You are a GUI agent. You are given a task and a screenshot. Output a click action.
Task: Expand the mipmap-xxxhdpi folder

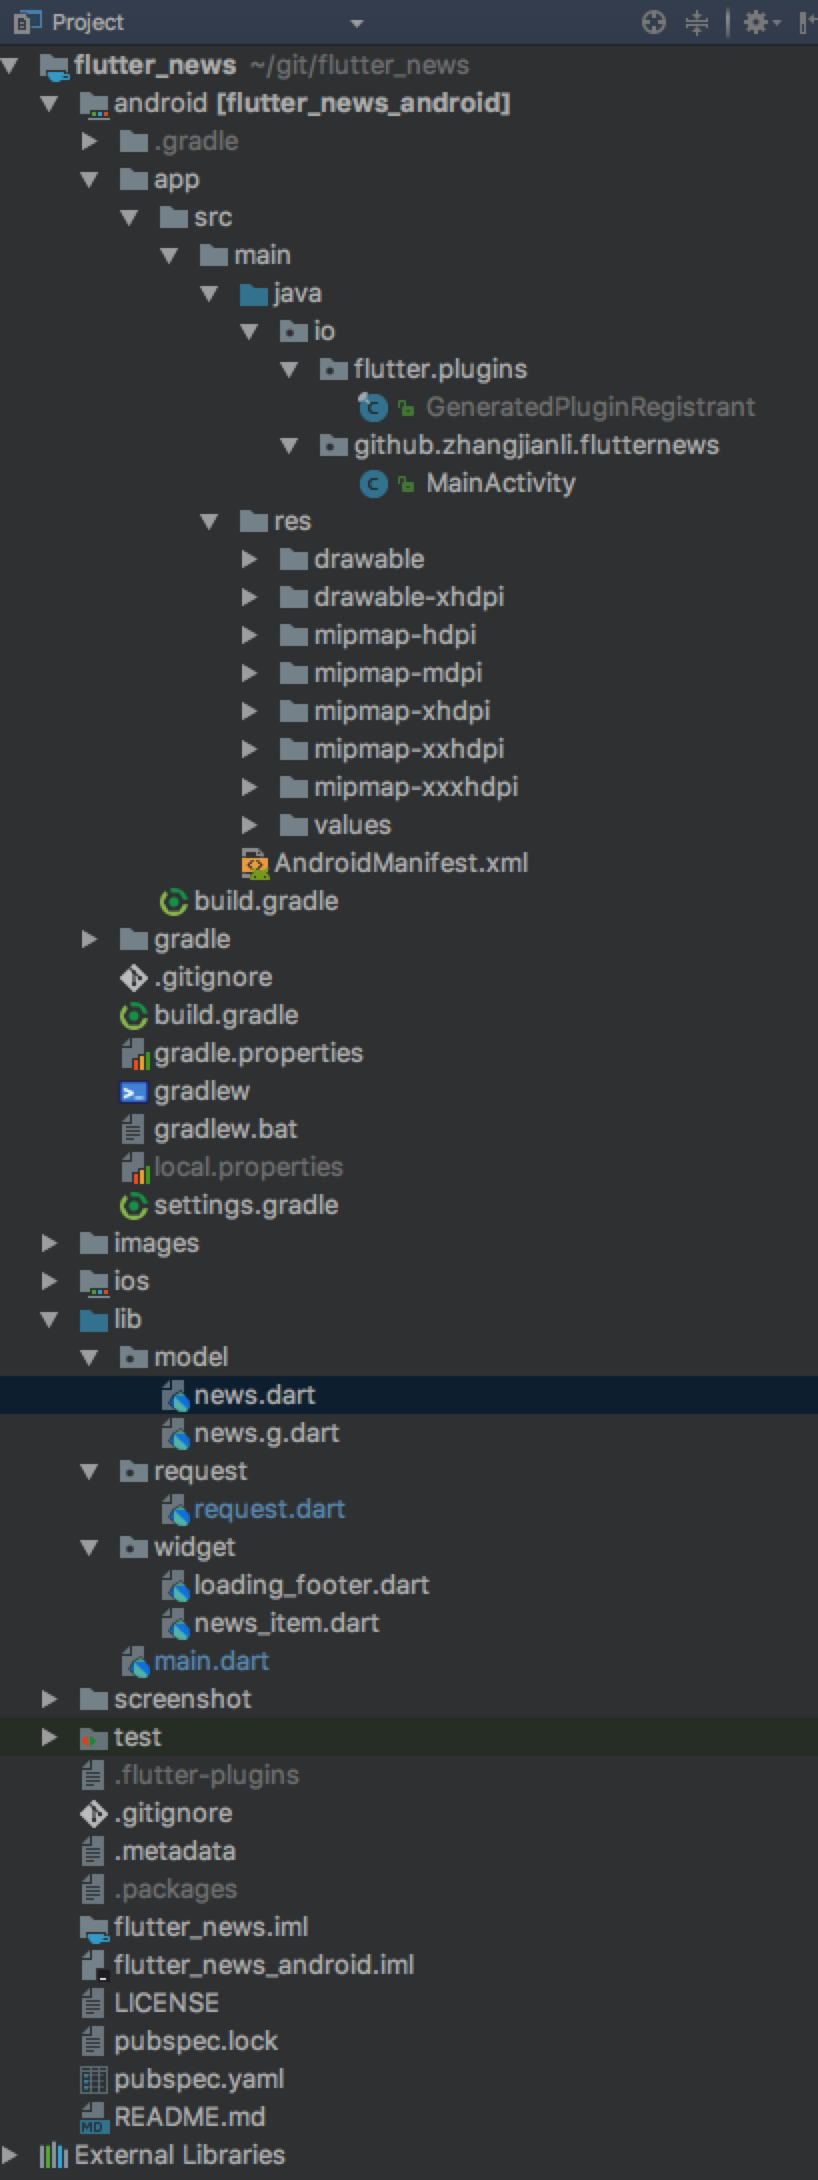click(249, 787)
